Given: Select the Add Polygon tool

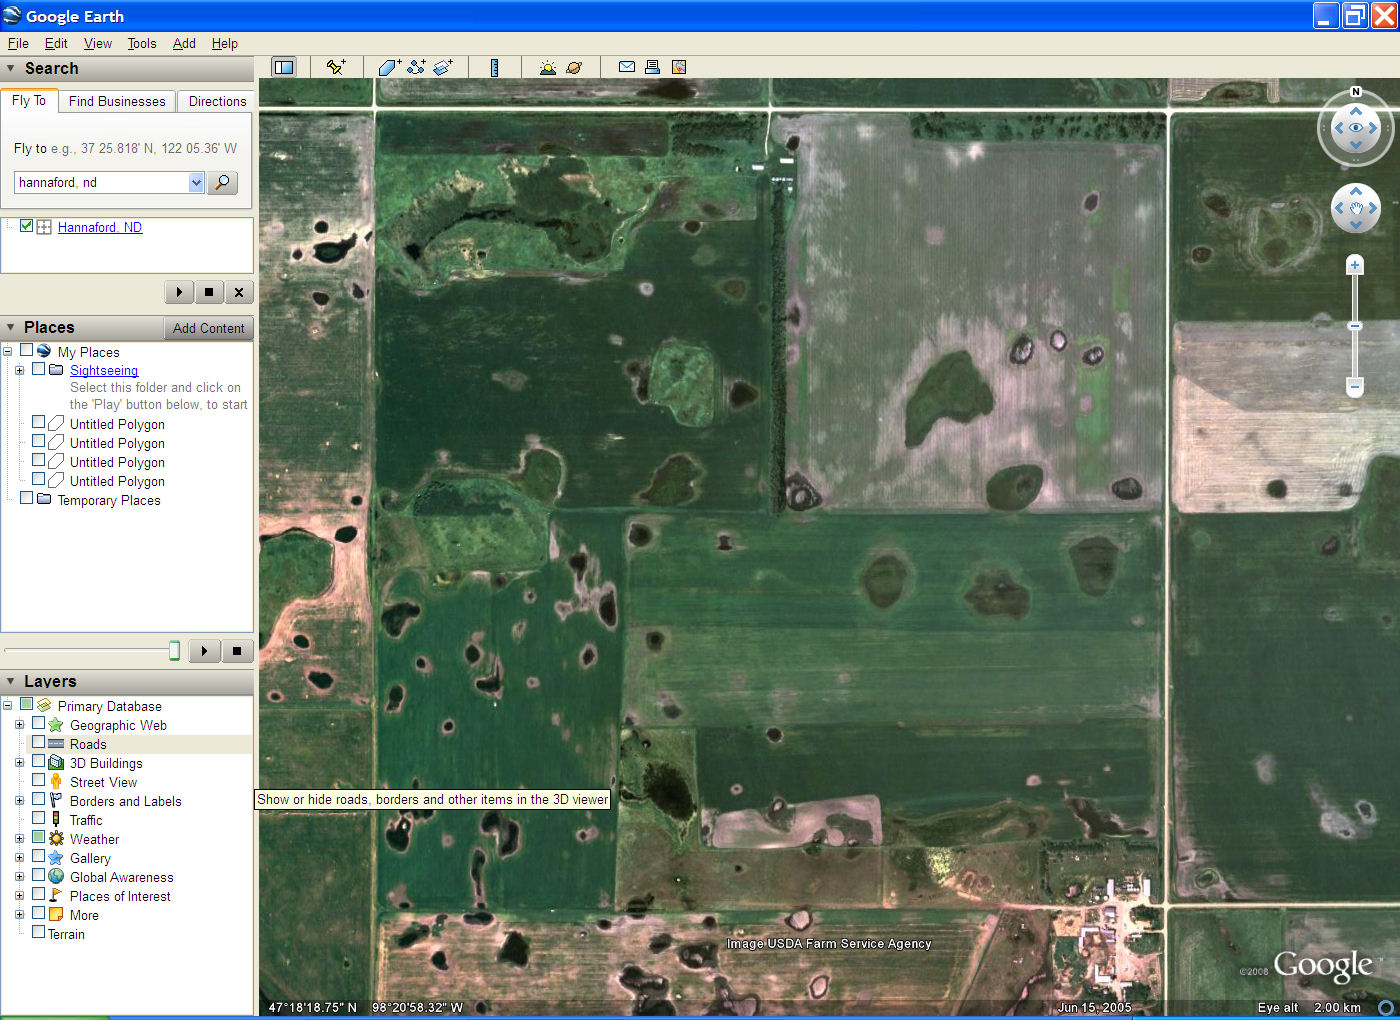Looking at the screenshot, I should tap(389, 67).
